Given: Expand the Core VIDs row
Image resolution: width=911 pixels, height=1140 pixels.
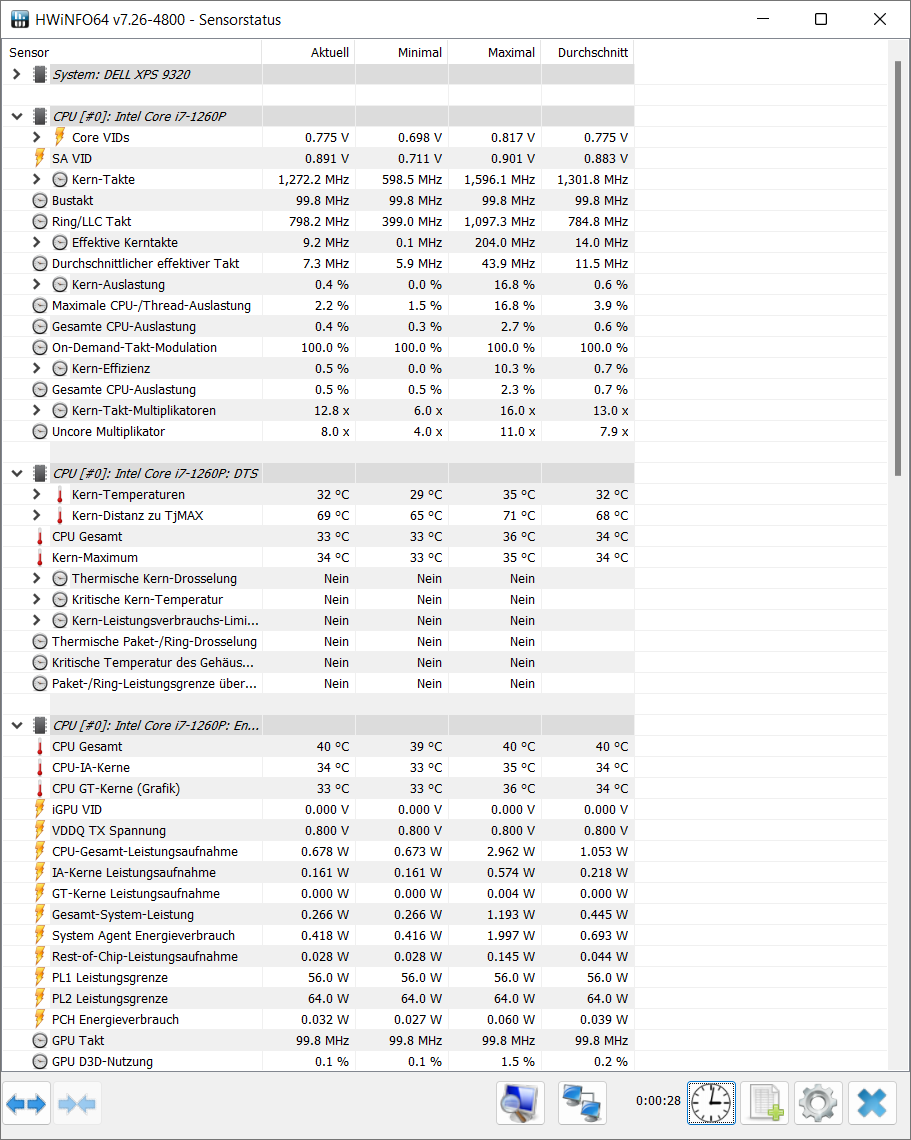Looking at the screenshot, I should pos(36,137).
